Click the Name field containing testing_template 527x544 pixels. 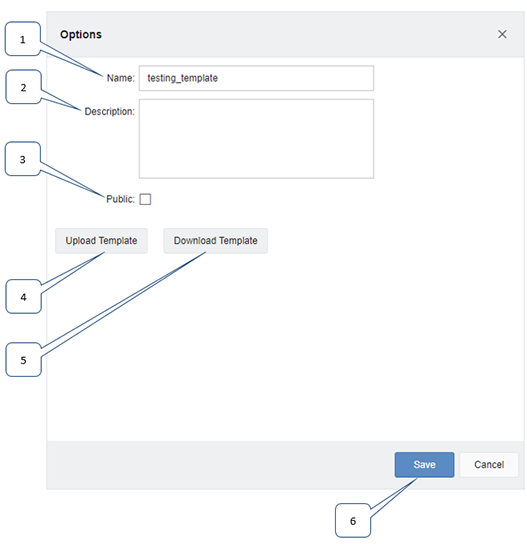tap(256, 78)
